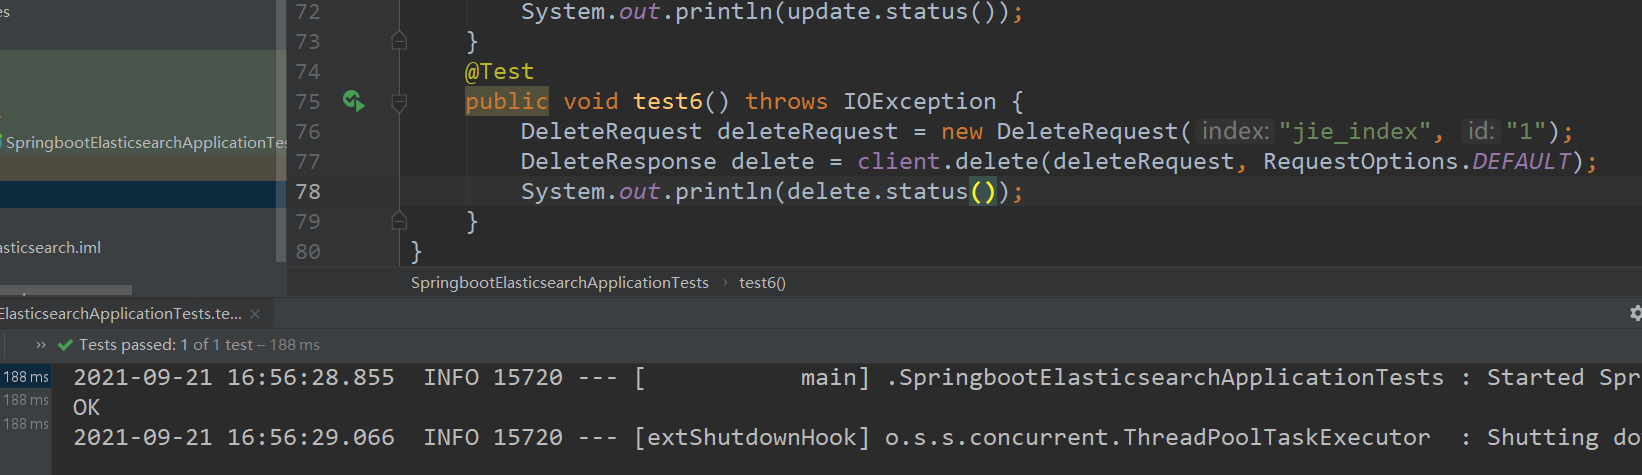Run test6 using the gutter run icon
The image size is (1642, 475).
point(353,101)
